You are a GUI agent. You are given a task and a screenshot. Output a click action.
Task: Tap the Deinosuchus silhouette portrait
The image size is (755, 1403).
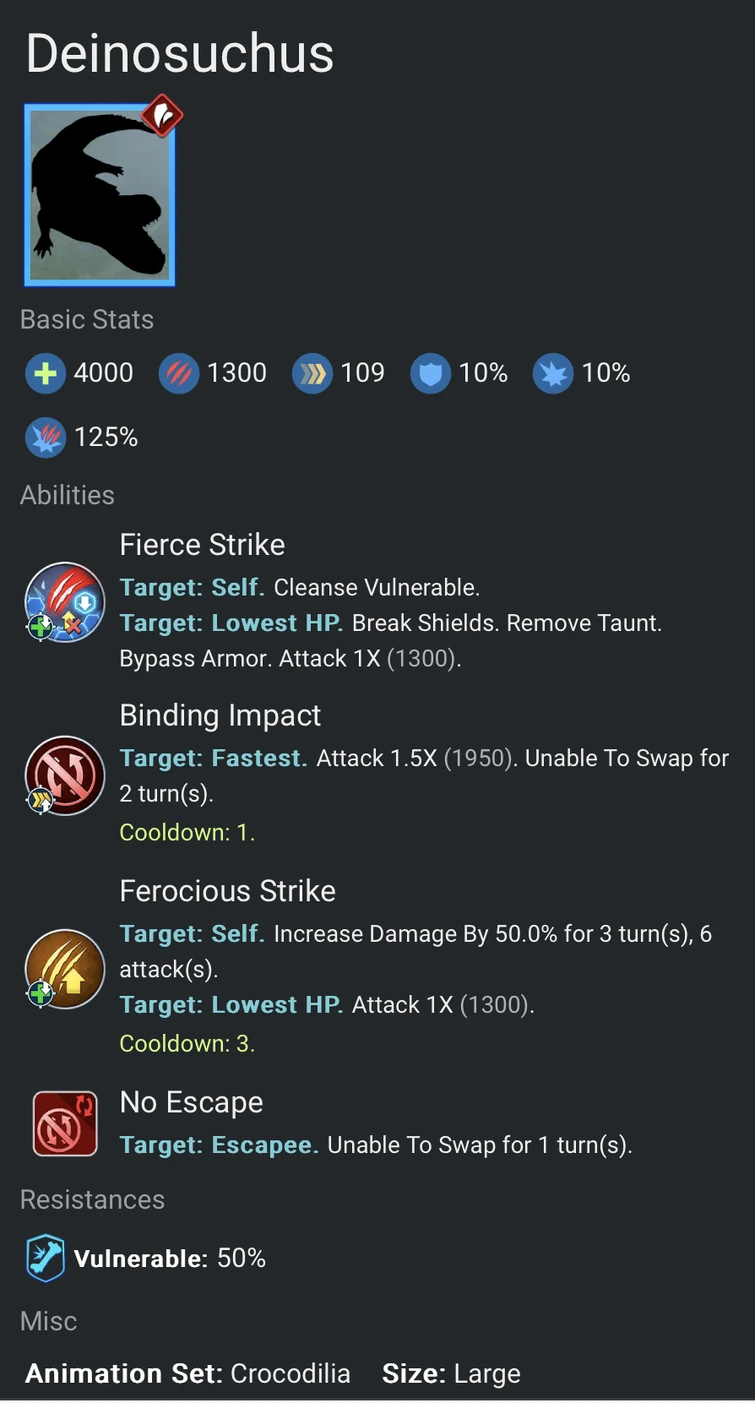pyautogui.click(x=99, y=196)
